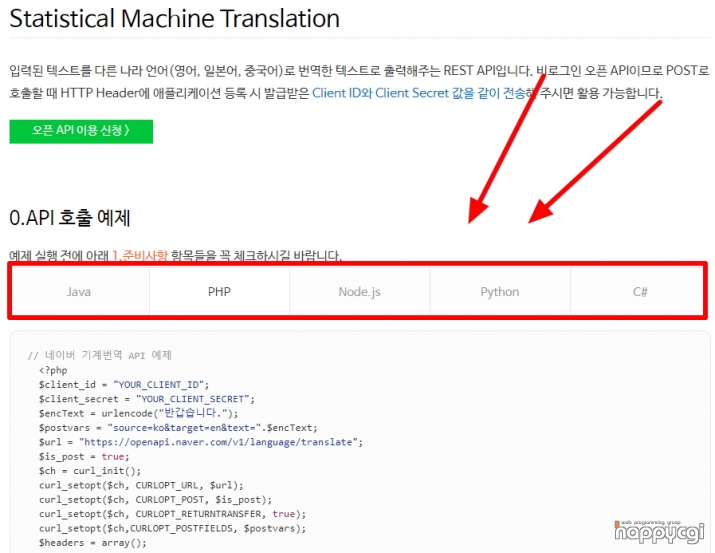Click the $is_post = true code line

click(x=84, y=457)
